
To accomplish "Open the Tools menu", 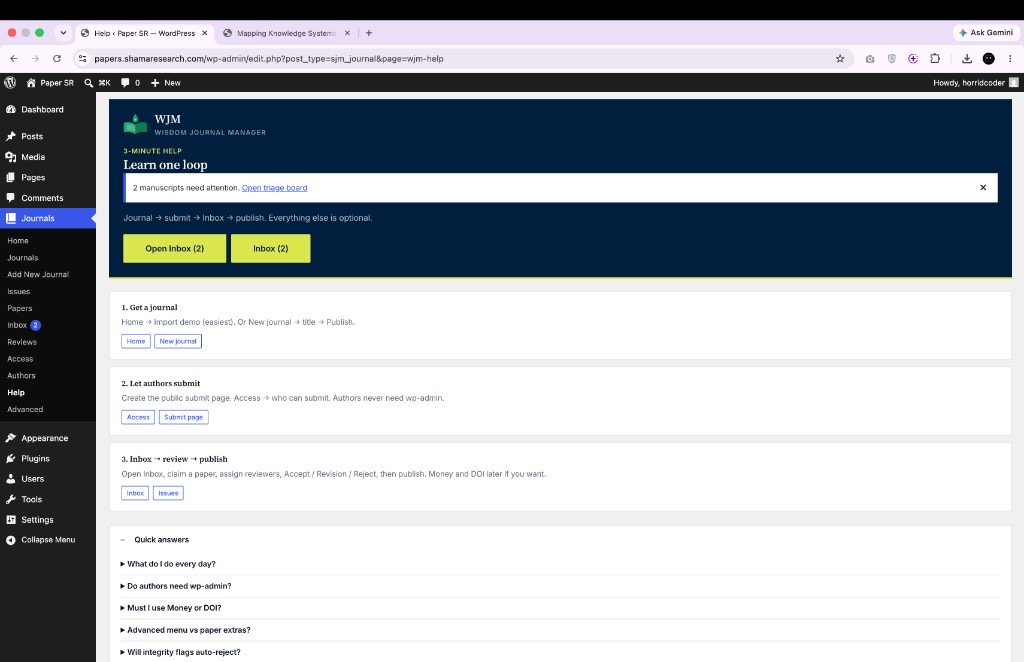I will click(31, 499).
